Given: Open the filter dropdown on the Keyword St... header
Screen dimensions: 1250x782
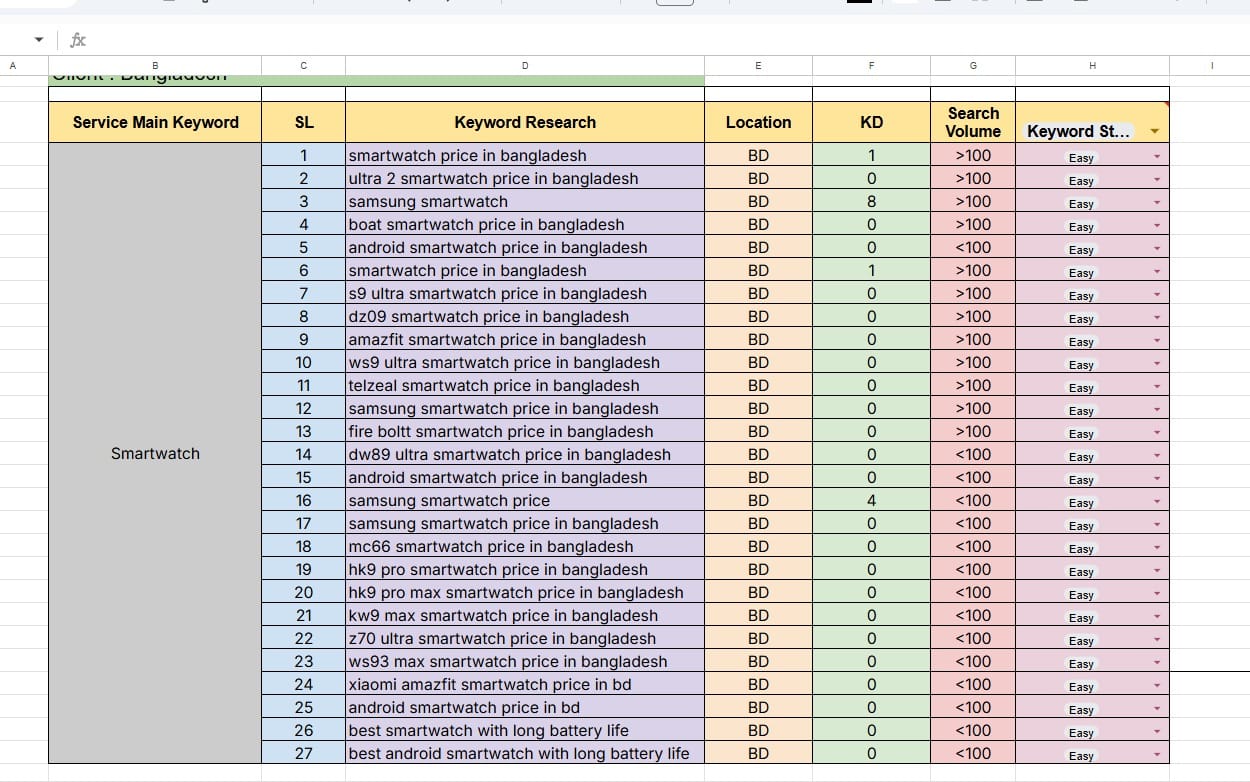Looking at the screenshot, I should 1155,131.
